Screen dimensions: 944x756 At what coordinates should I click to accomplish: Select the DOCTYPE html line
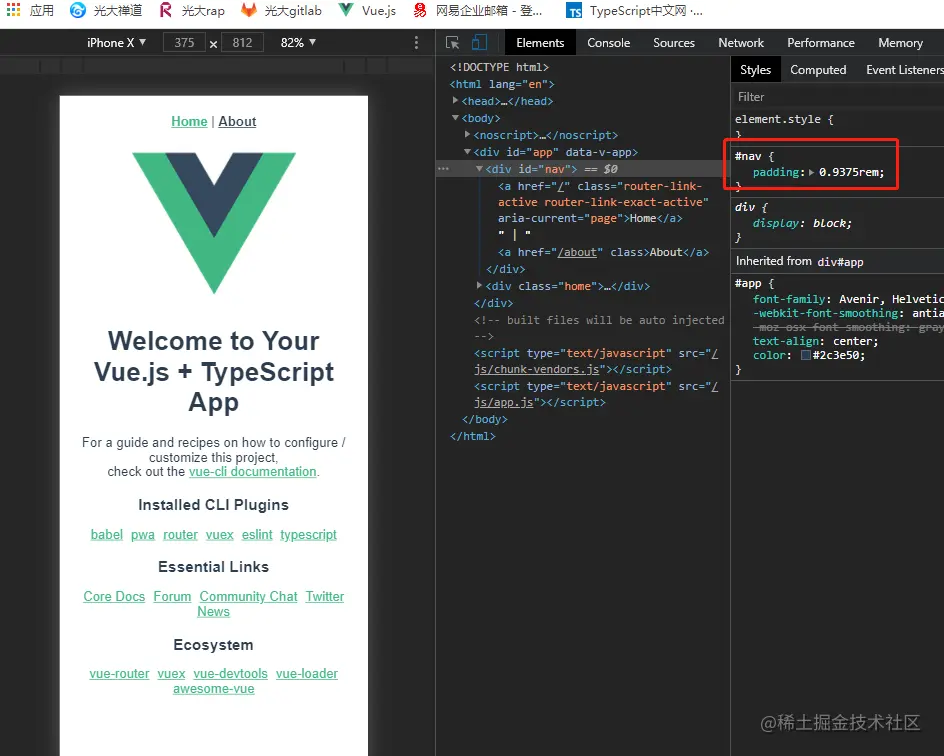[499, 67]
